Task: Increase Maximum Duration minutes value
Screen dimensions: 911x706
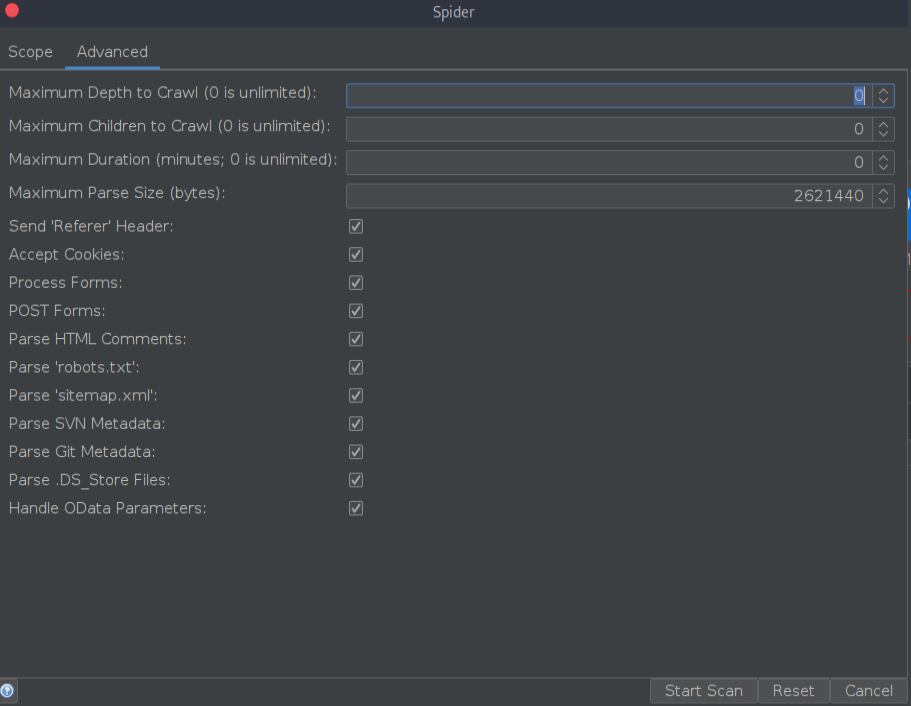Action: (x=883, y=157)
